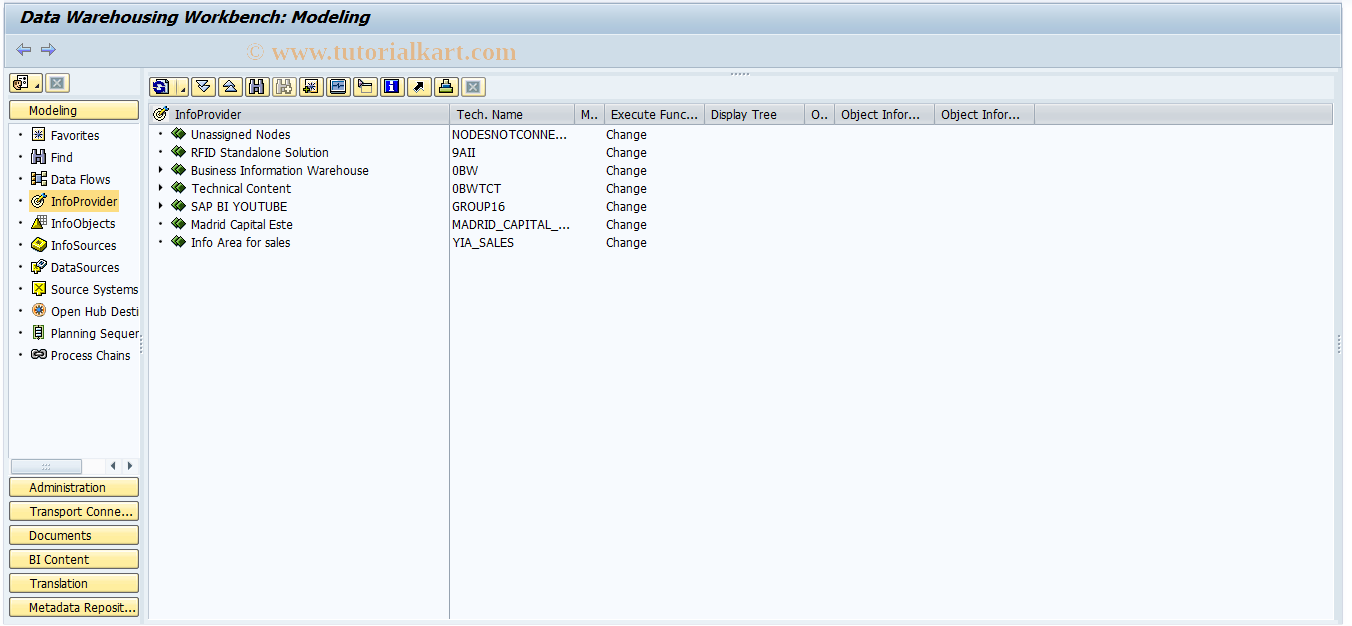
Task: Click Change for Madrid Capital Este
Action: pyautogui.click(x=626, y=224)
